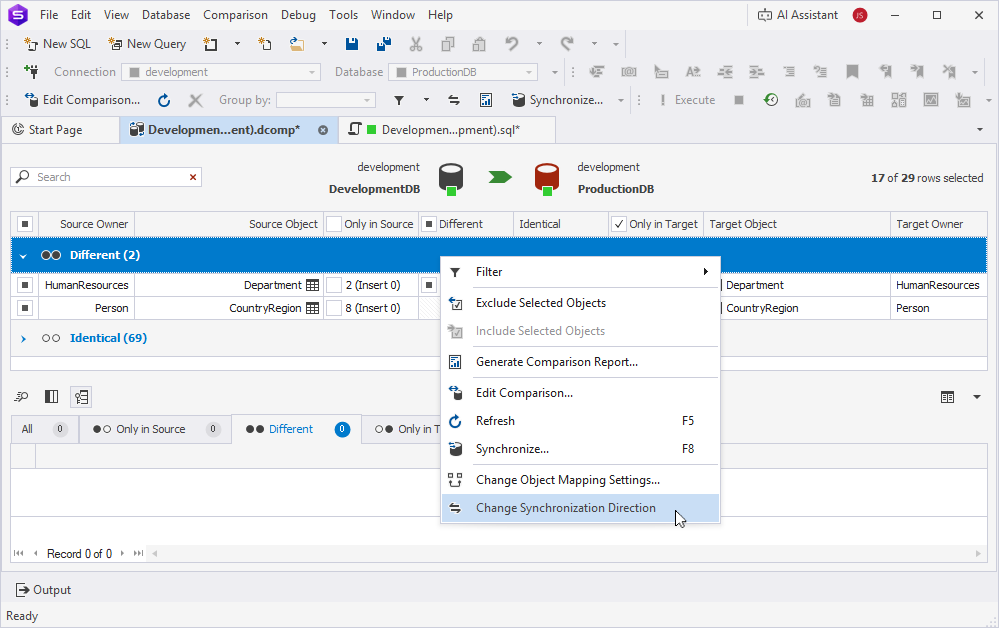The height and width of the screenshot is (628, 999).
Task: Toggle the HumanResources Department row checkbox
Action: 25,285
